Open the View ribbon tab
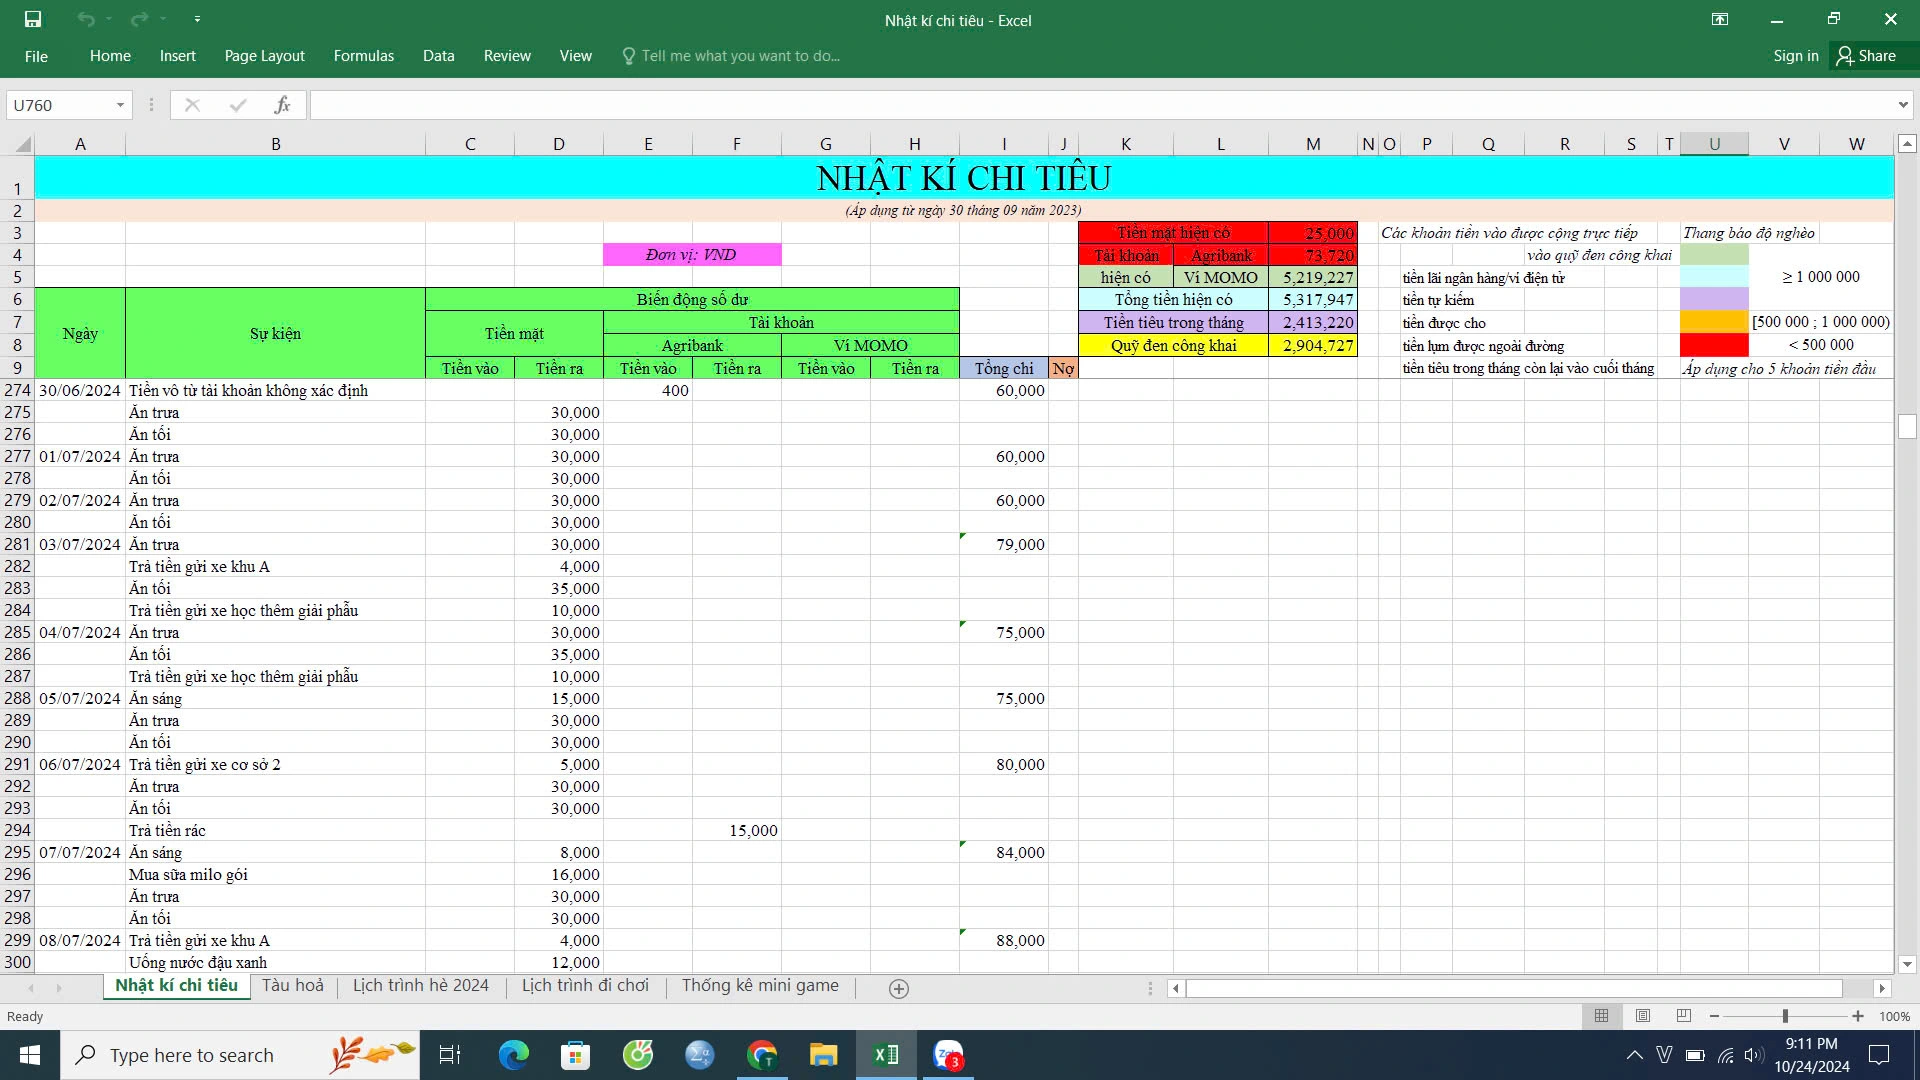This screenshot has height=1080, width=1920. click(575, 56)
